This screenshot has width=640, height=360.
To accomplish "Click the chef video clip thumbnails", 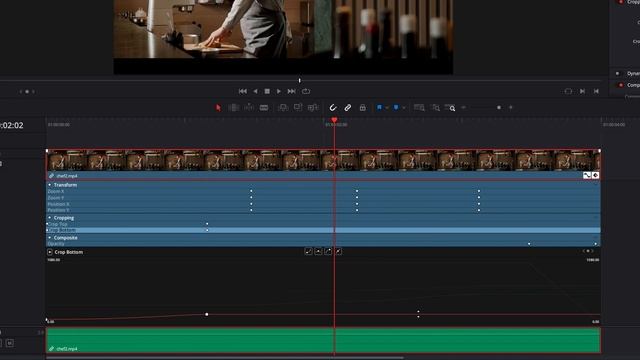I will [323, 160].
